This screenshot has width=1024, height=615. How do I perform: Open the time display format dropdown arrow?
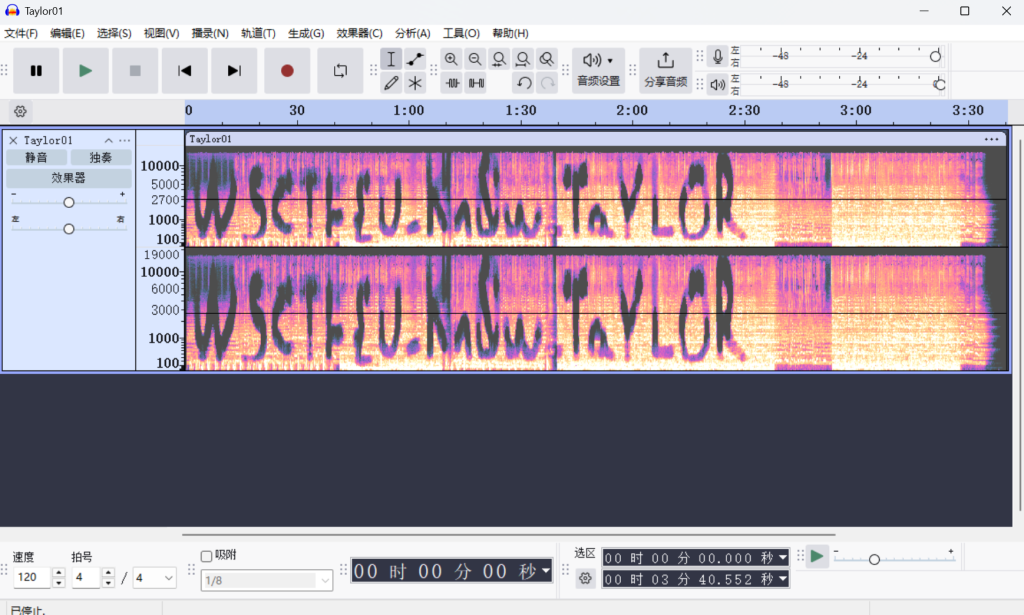click(546, 571)
